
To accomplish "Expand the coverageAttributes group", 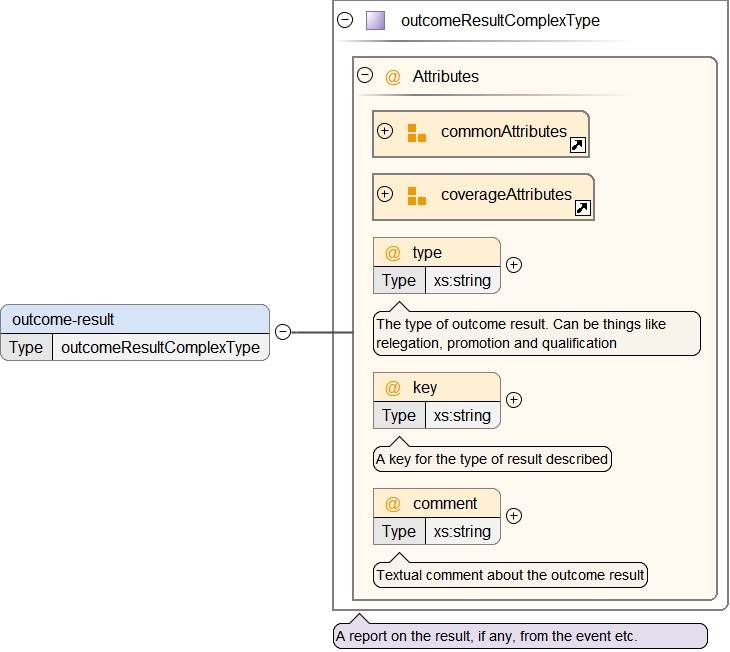I will tap(385, 194).
